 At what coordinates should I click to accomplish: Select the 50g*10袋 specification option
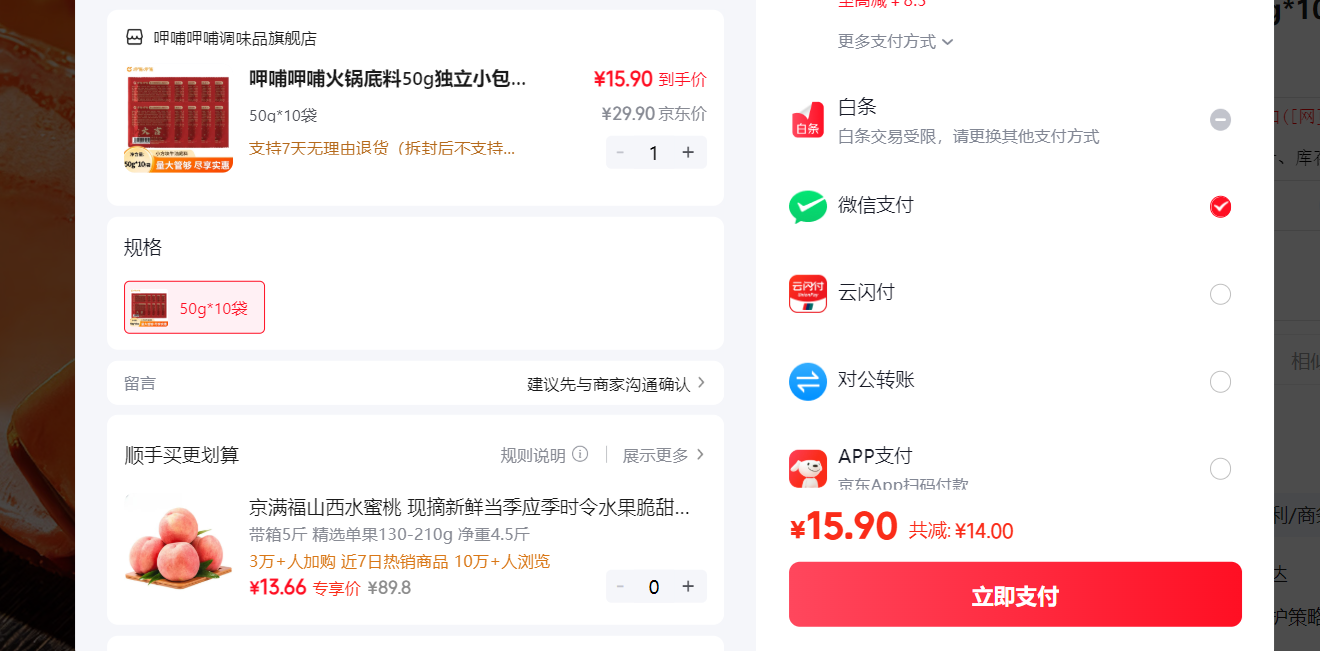[194, 307]
